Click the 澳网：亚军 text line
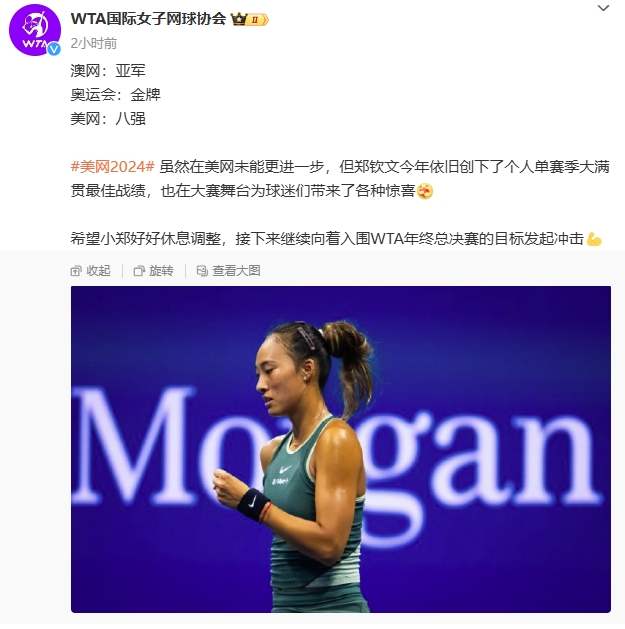This screenshot has width=625, height=629. point(108,71)
